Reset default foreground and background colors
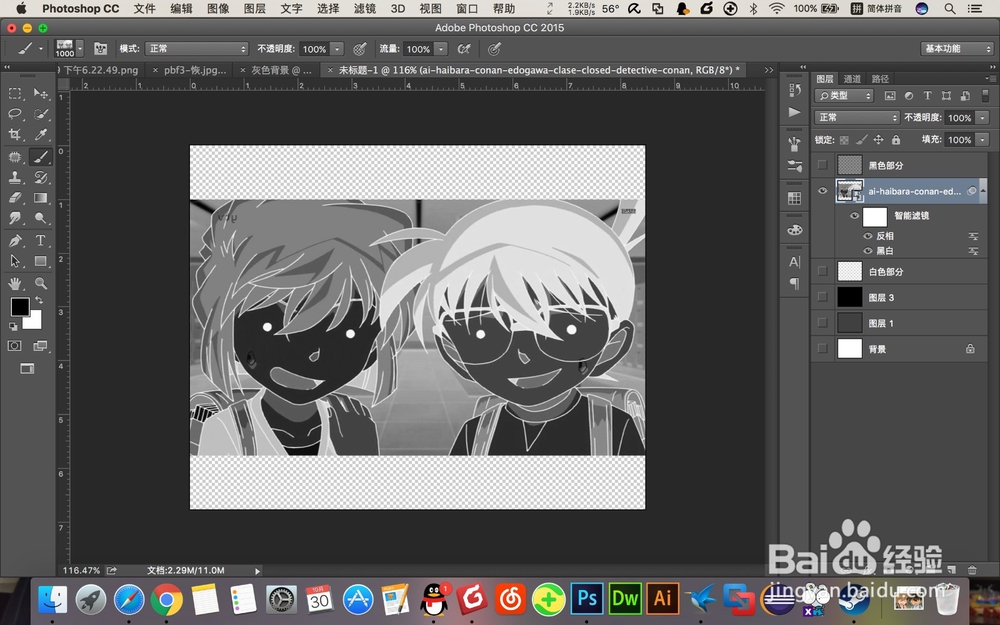Screen dimensions: 1000x625 point(13,327)
